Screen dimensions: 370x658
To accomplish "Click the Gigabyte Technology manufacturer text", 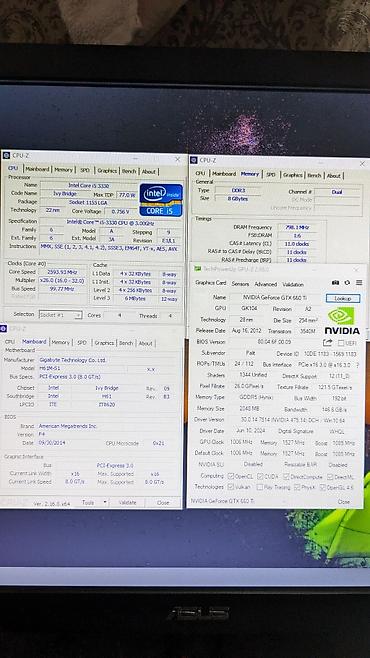I will point(72,360).
